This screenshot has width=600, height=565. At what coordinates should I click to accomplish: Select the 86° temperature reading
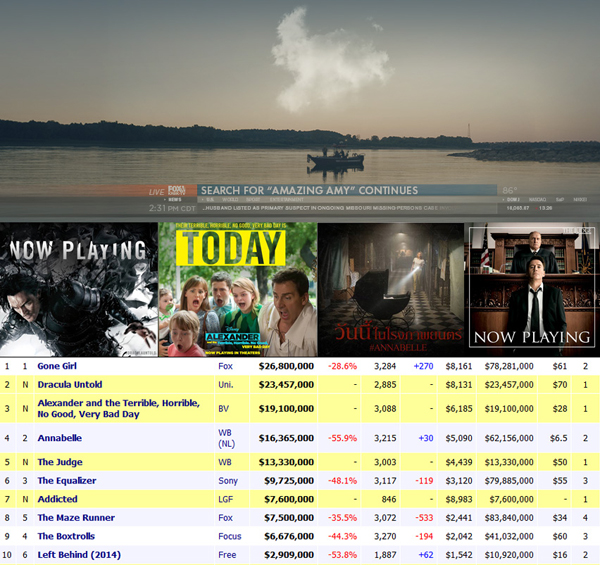[x=510, y=190]
